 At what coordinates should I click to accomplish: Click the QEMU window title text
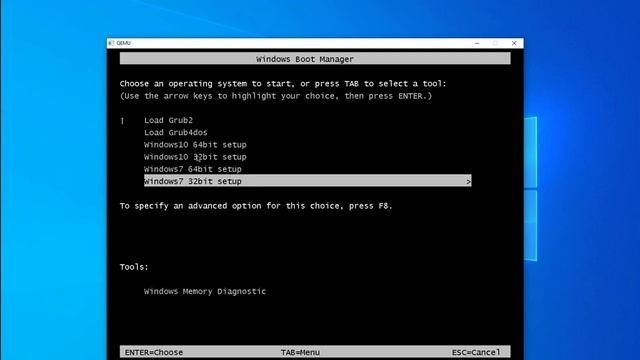click(x=124, y=43)
